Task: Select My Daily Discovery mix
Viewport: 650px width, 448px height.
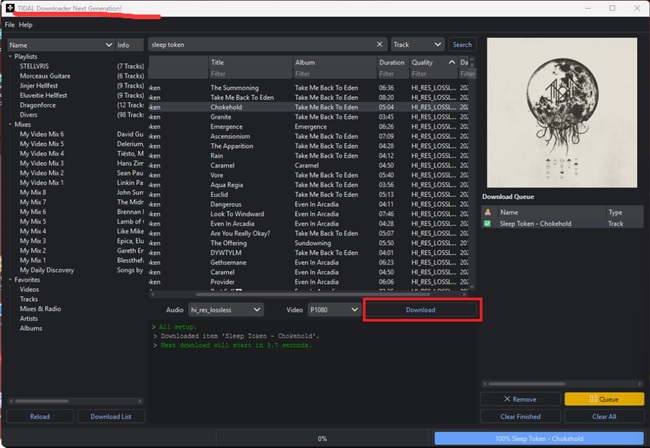Action: [x=47, y=270]
